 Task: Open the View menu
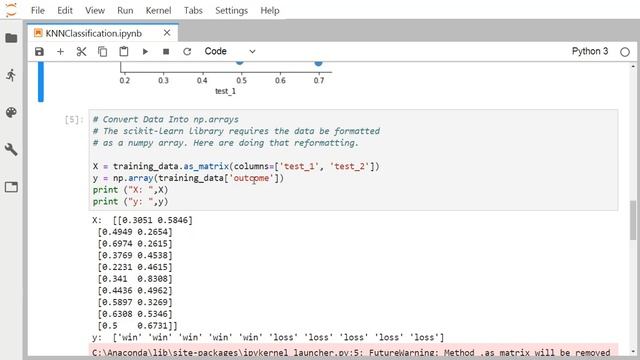[x=95, y=10]
